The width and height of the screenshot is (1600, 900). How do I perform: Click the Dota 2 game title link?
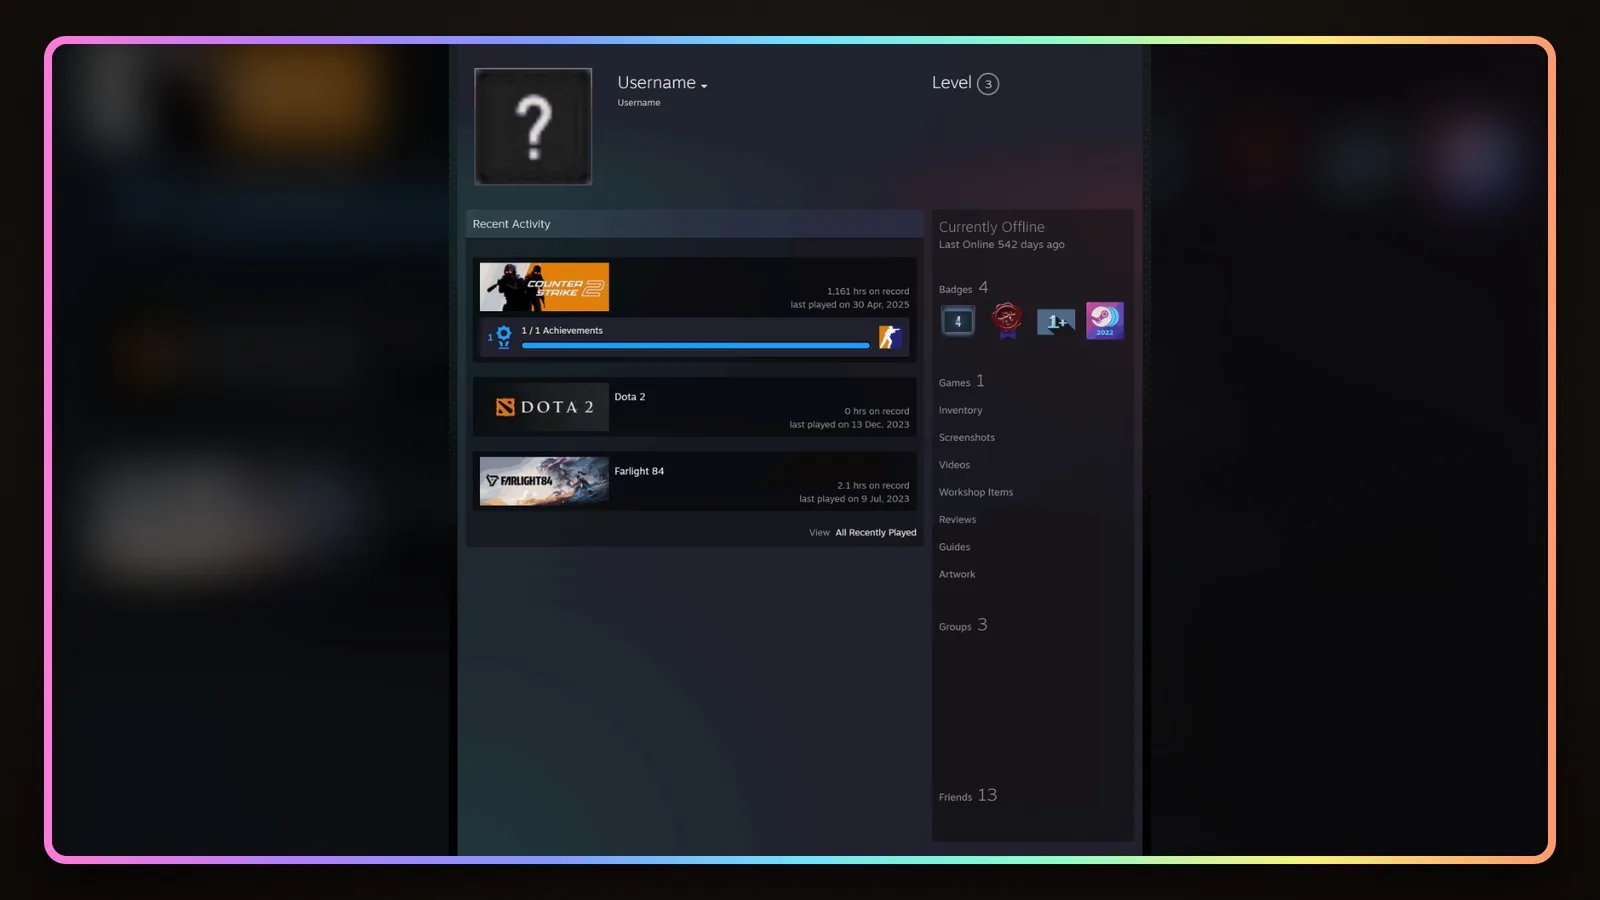630,397
